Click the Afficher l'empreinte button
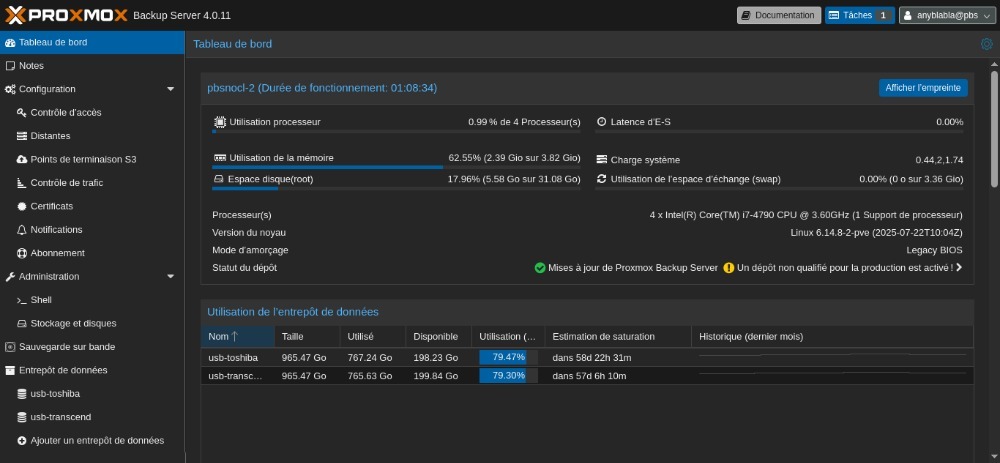1000x463 pixels. point(923,88)
